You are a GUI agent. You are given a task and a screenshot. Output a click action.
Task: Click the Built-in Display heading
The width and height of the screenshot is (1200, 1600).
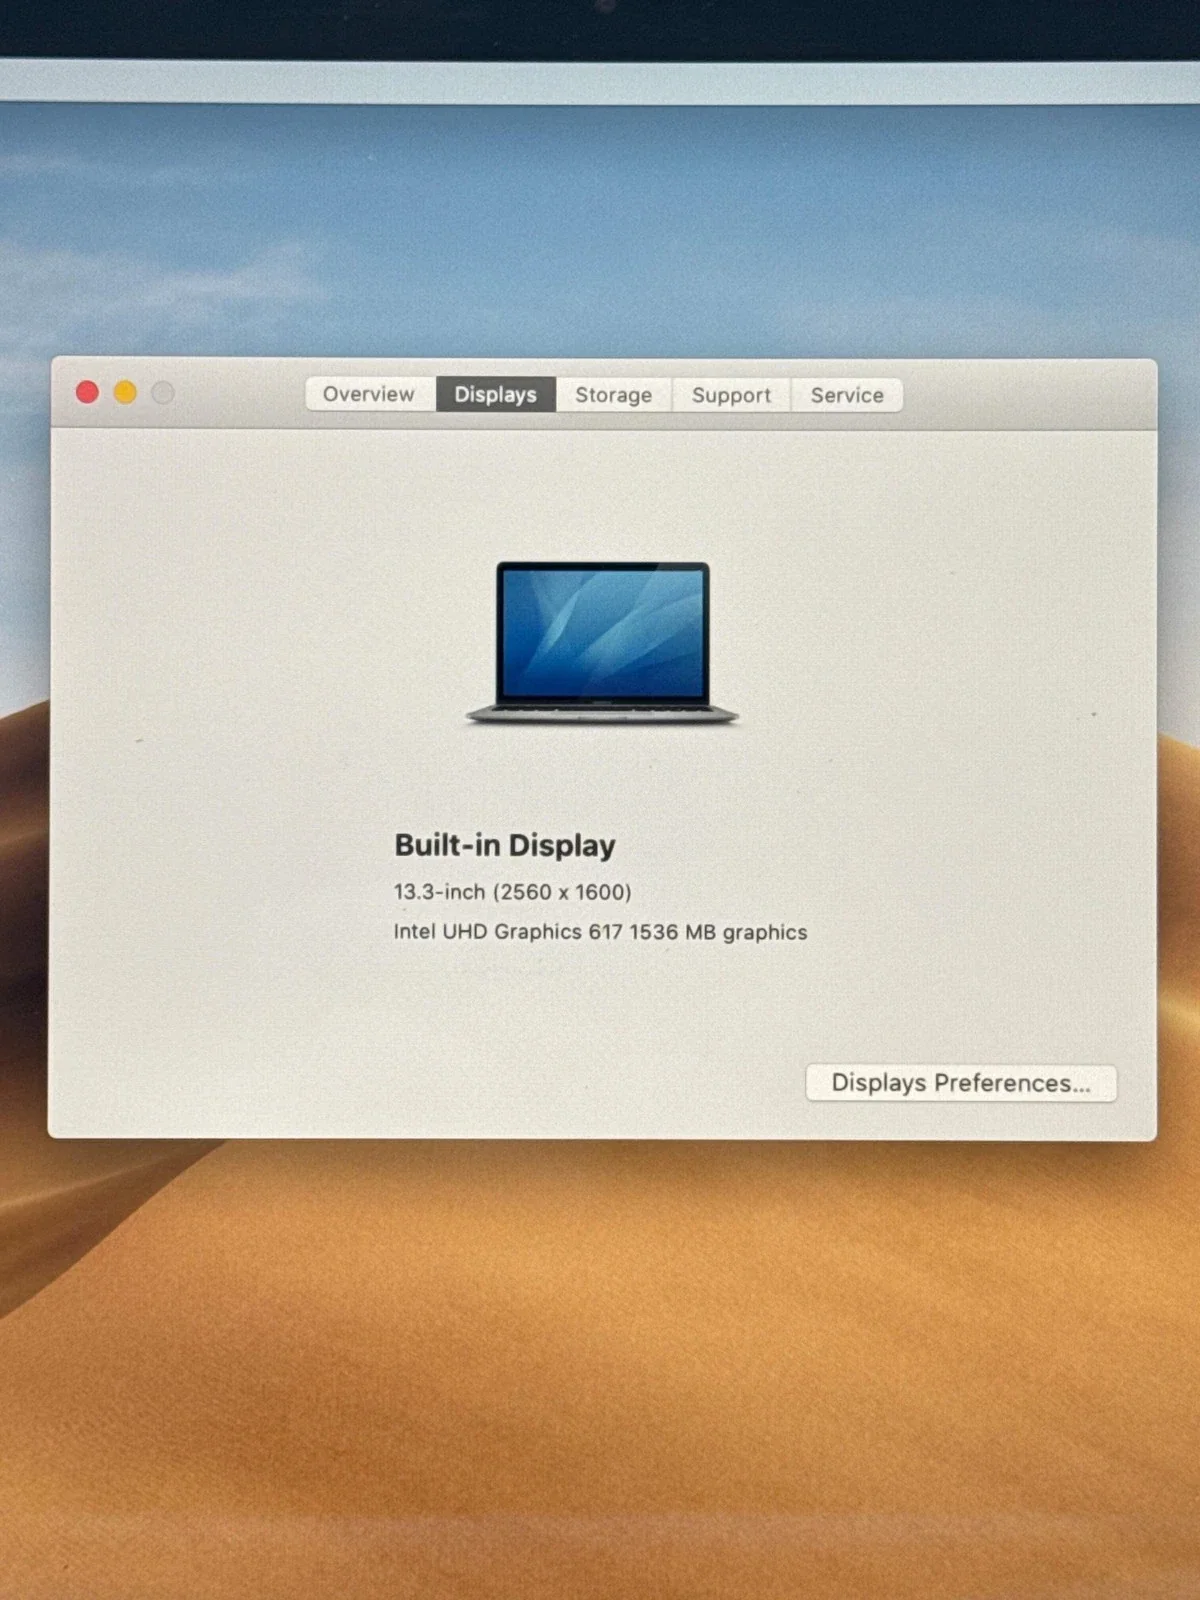505,845
